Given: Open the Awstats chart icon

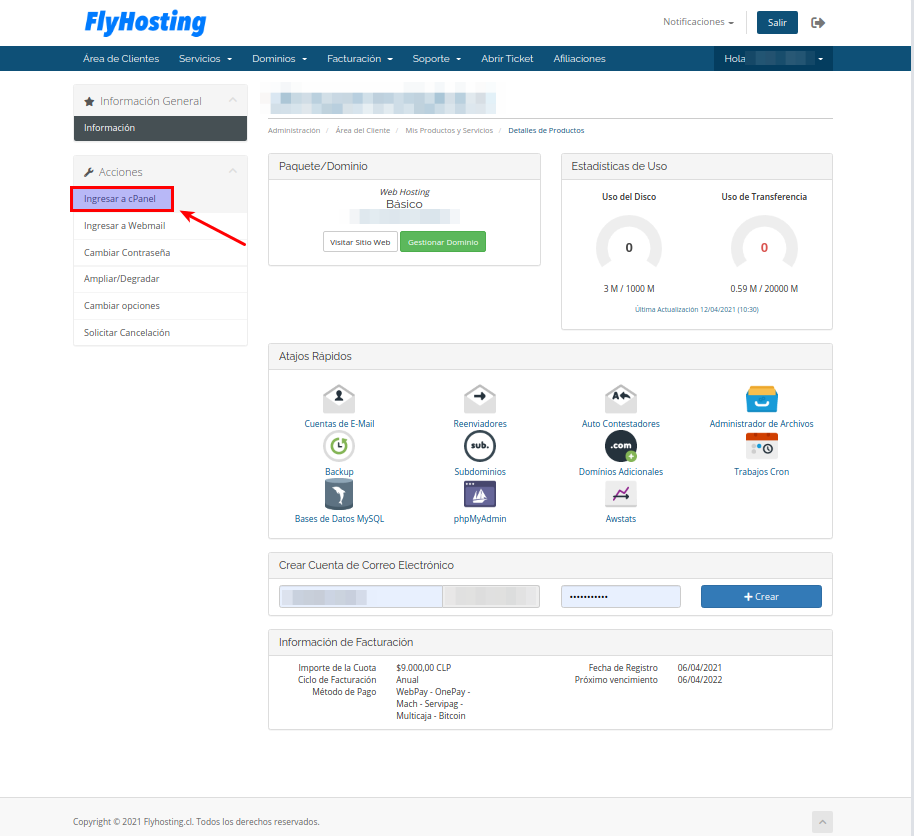Looking at the screenshot, I should (621, 494).
